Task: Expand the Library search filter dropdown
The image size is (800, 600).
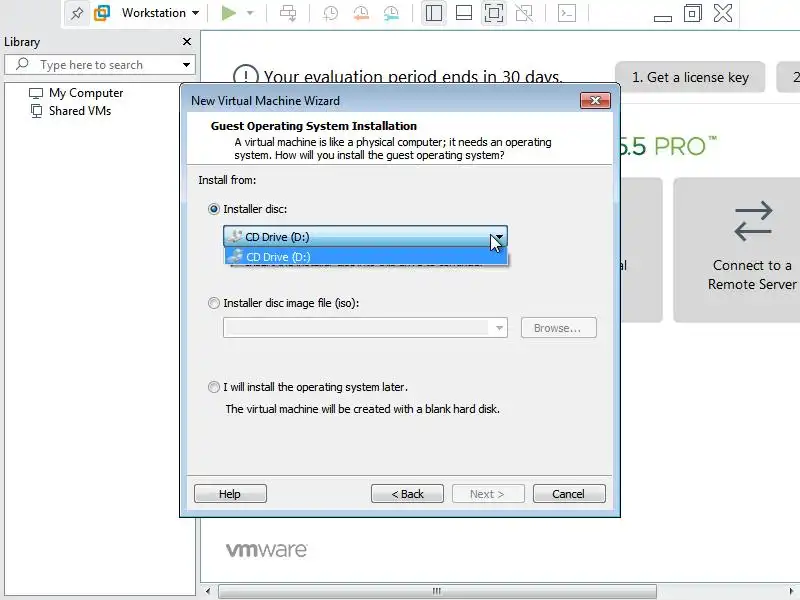Action: click(x=186, y=65)
